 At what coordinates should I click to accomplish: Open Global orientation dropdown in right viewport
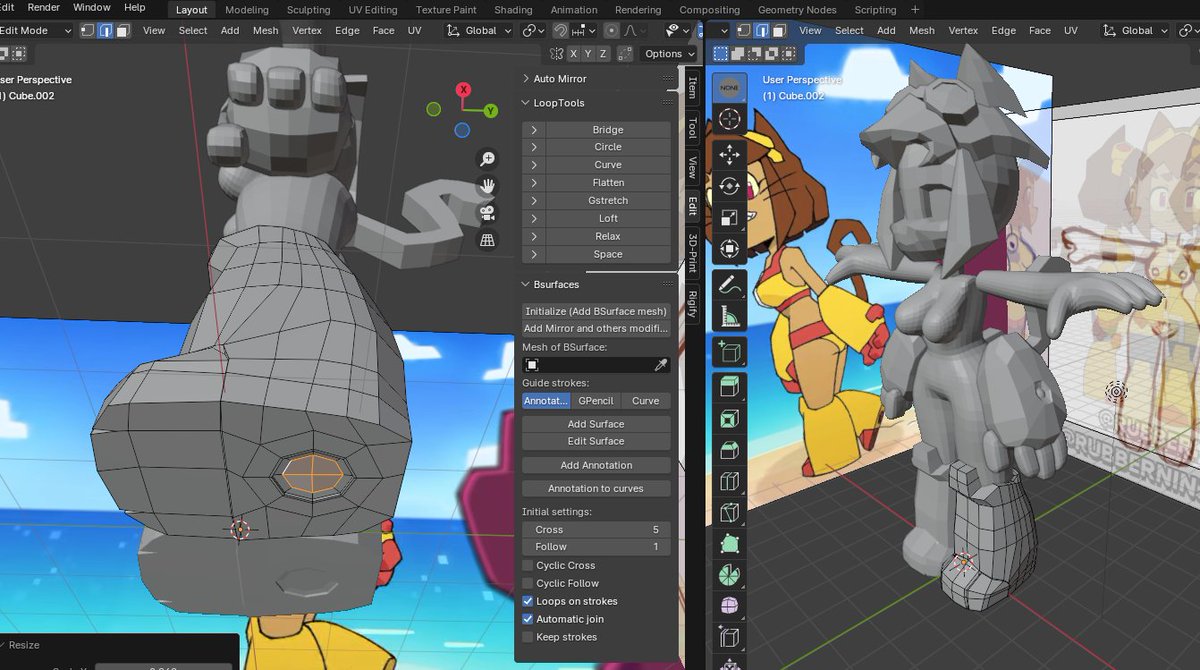(x=1137, y=31)
